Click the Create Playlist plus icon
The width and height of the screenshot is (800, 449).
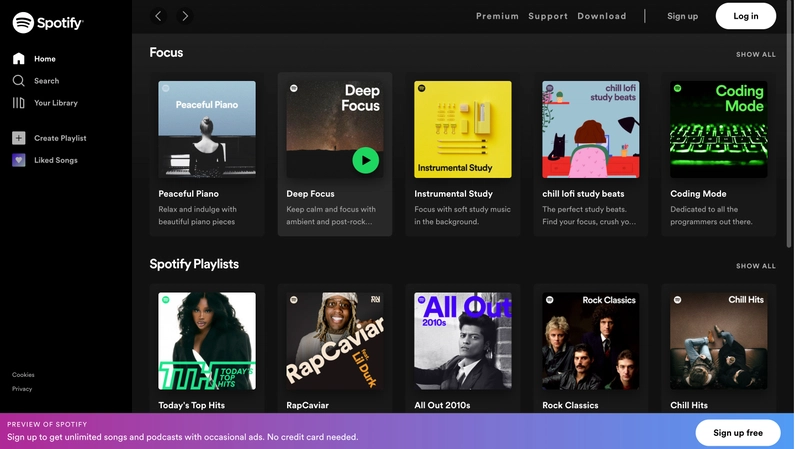[x=18, y=138]
